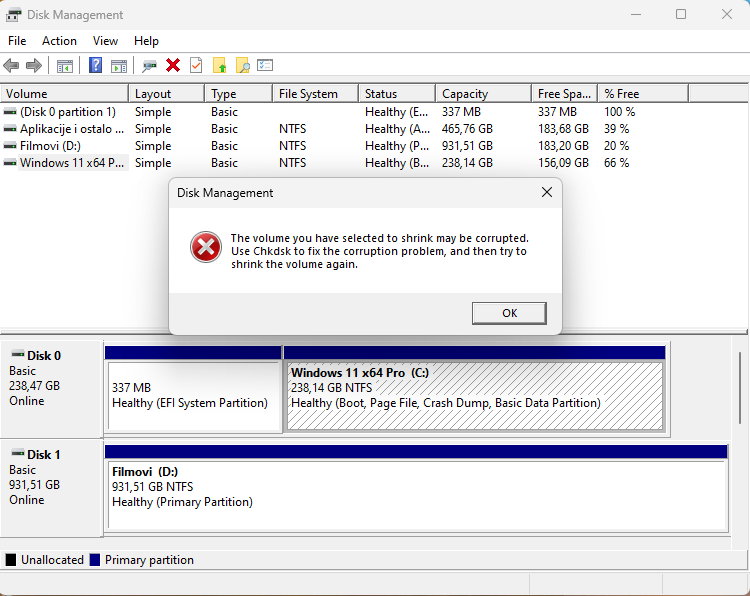
Task: Click the 931,51 GB capacity cell in list
Action: click(x=467, y=146)
